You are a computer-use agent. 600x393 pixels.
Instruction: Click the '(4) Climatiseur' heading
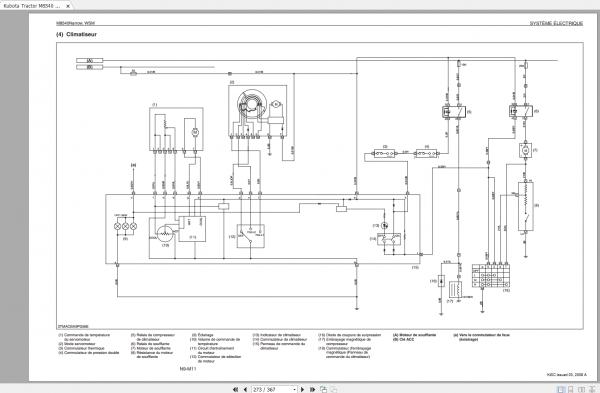click(77, 34)
